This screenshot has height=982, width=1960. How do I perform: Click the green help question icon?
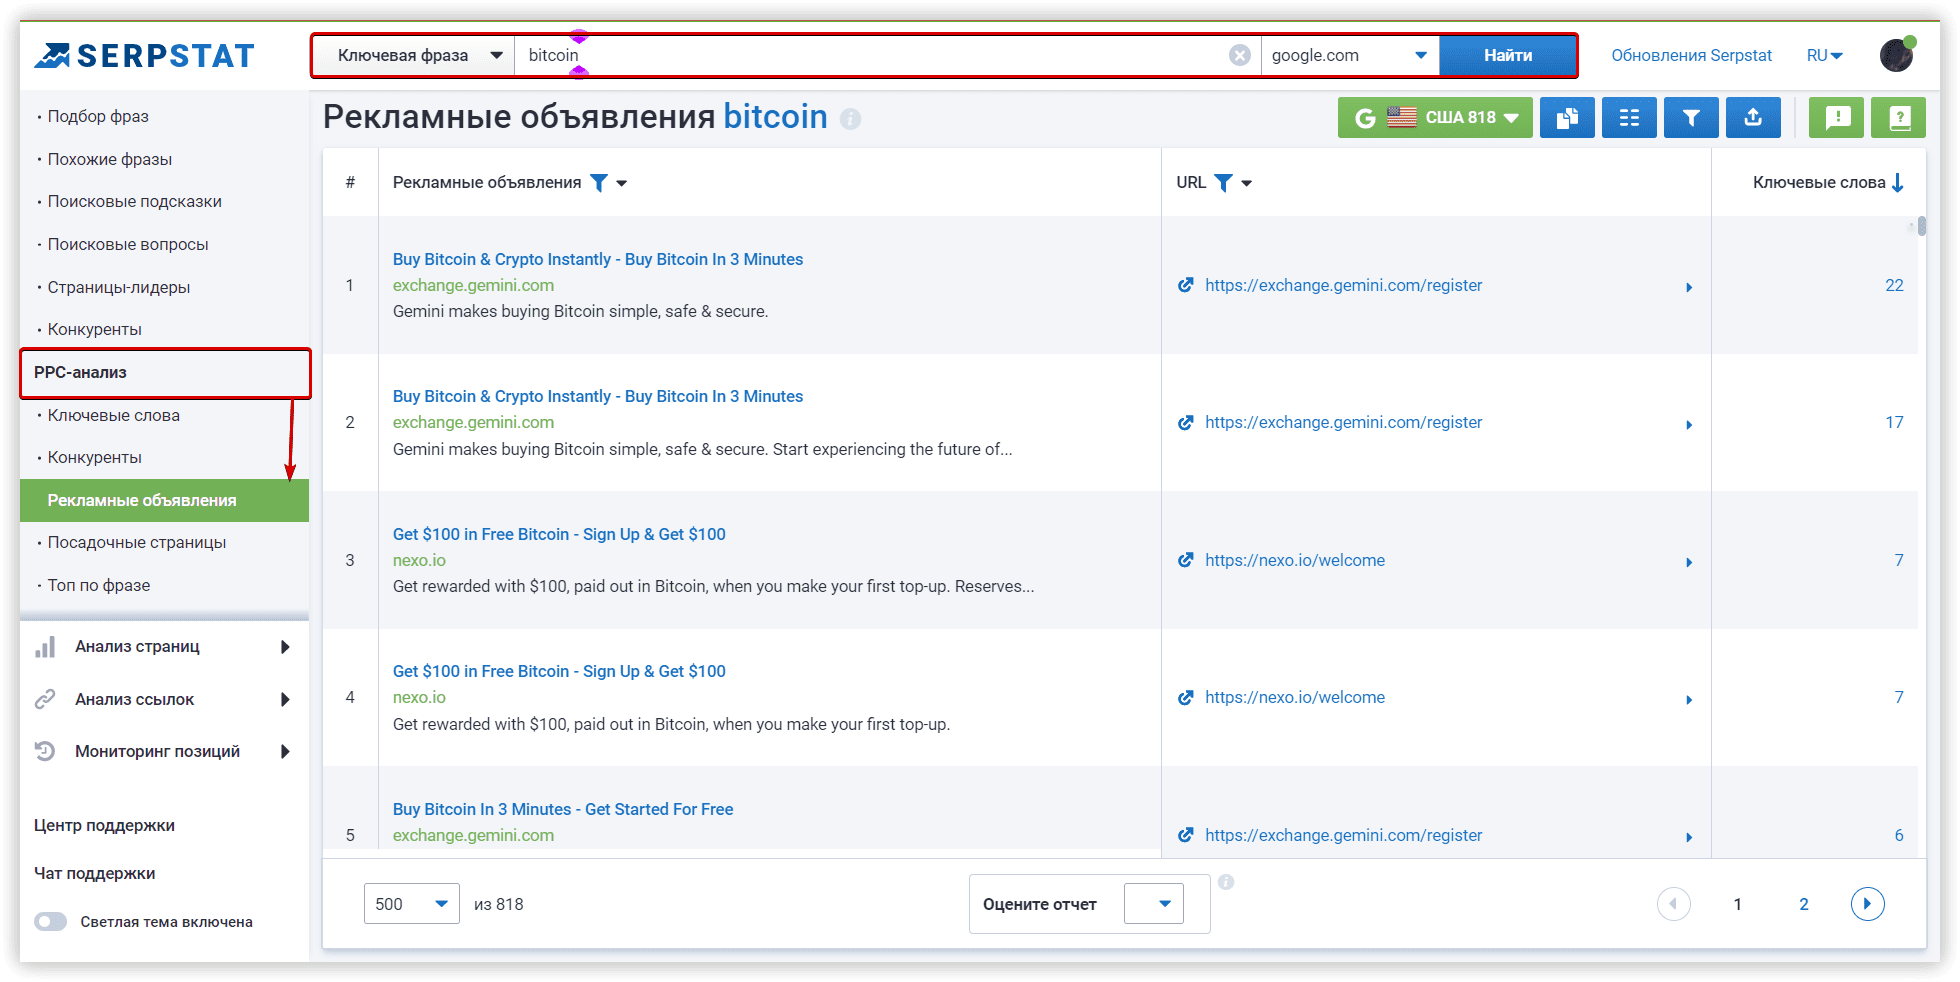tap(1899, 118)
